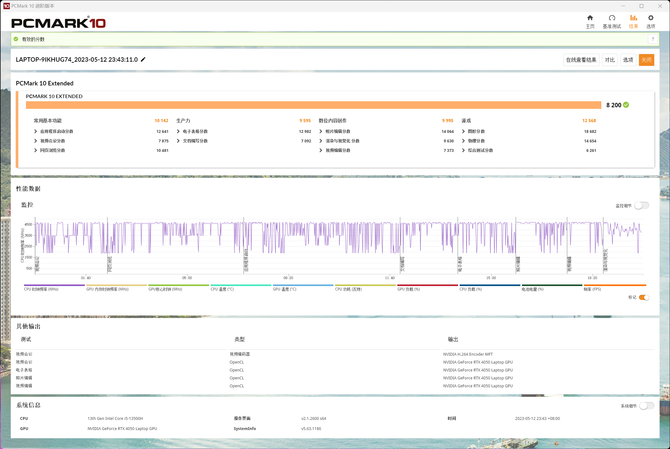
Task: Open the 选项 gear tab in top navigation
Action: [650, 21]
